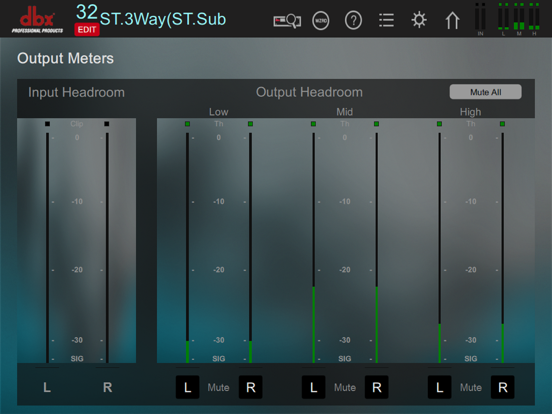The height and width of the screenshot is (414, 552).
Task: Click the High right threshold indicator
Action: coord(502,124)
